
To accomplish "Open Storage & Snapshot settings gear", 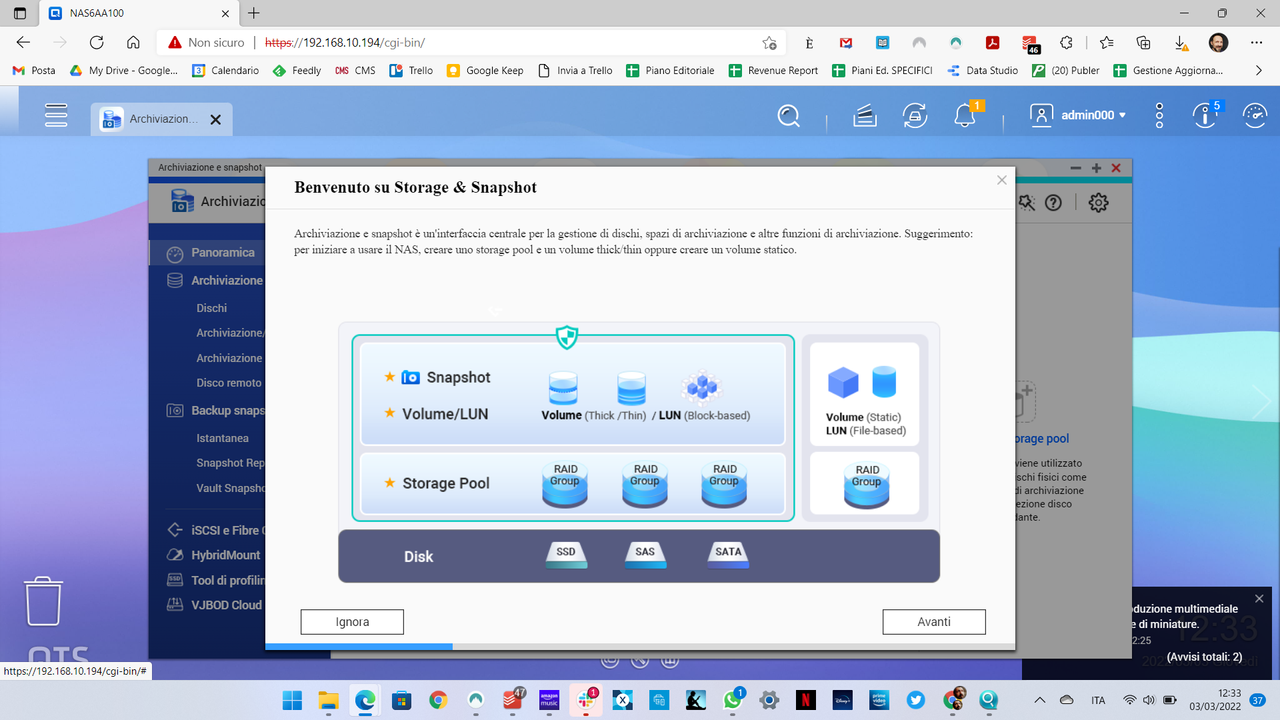I will tap(1098, 202).
